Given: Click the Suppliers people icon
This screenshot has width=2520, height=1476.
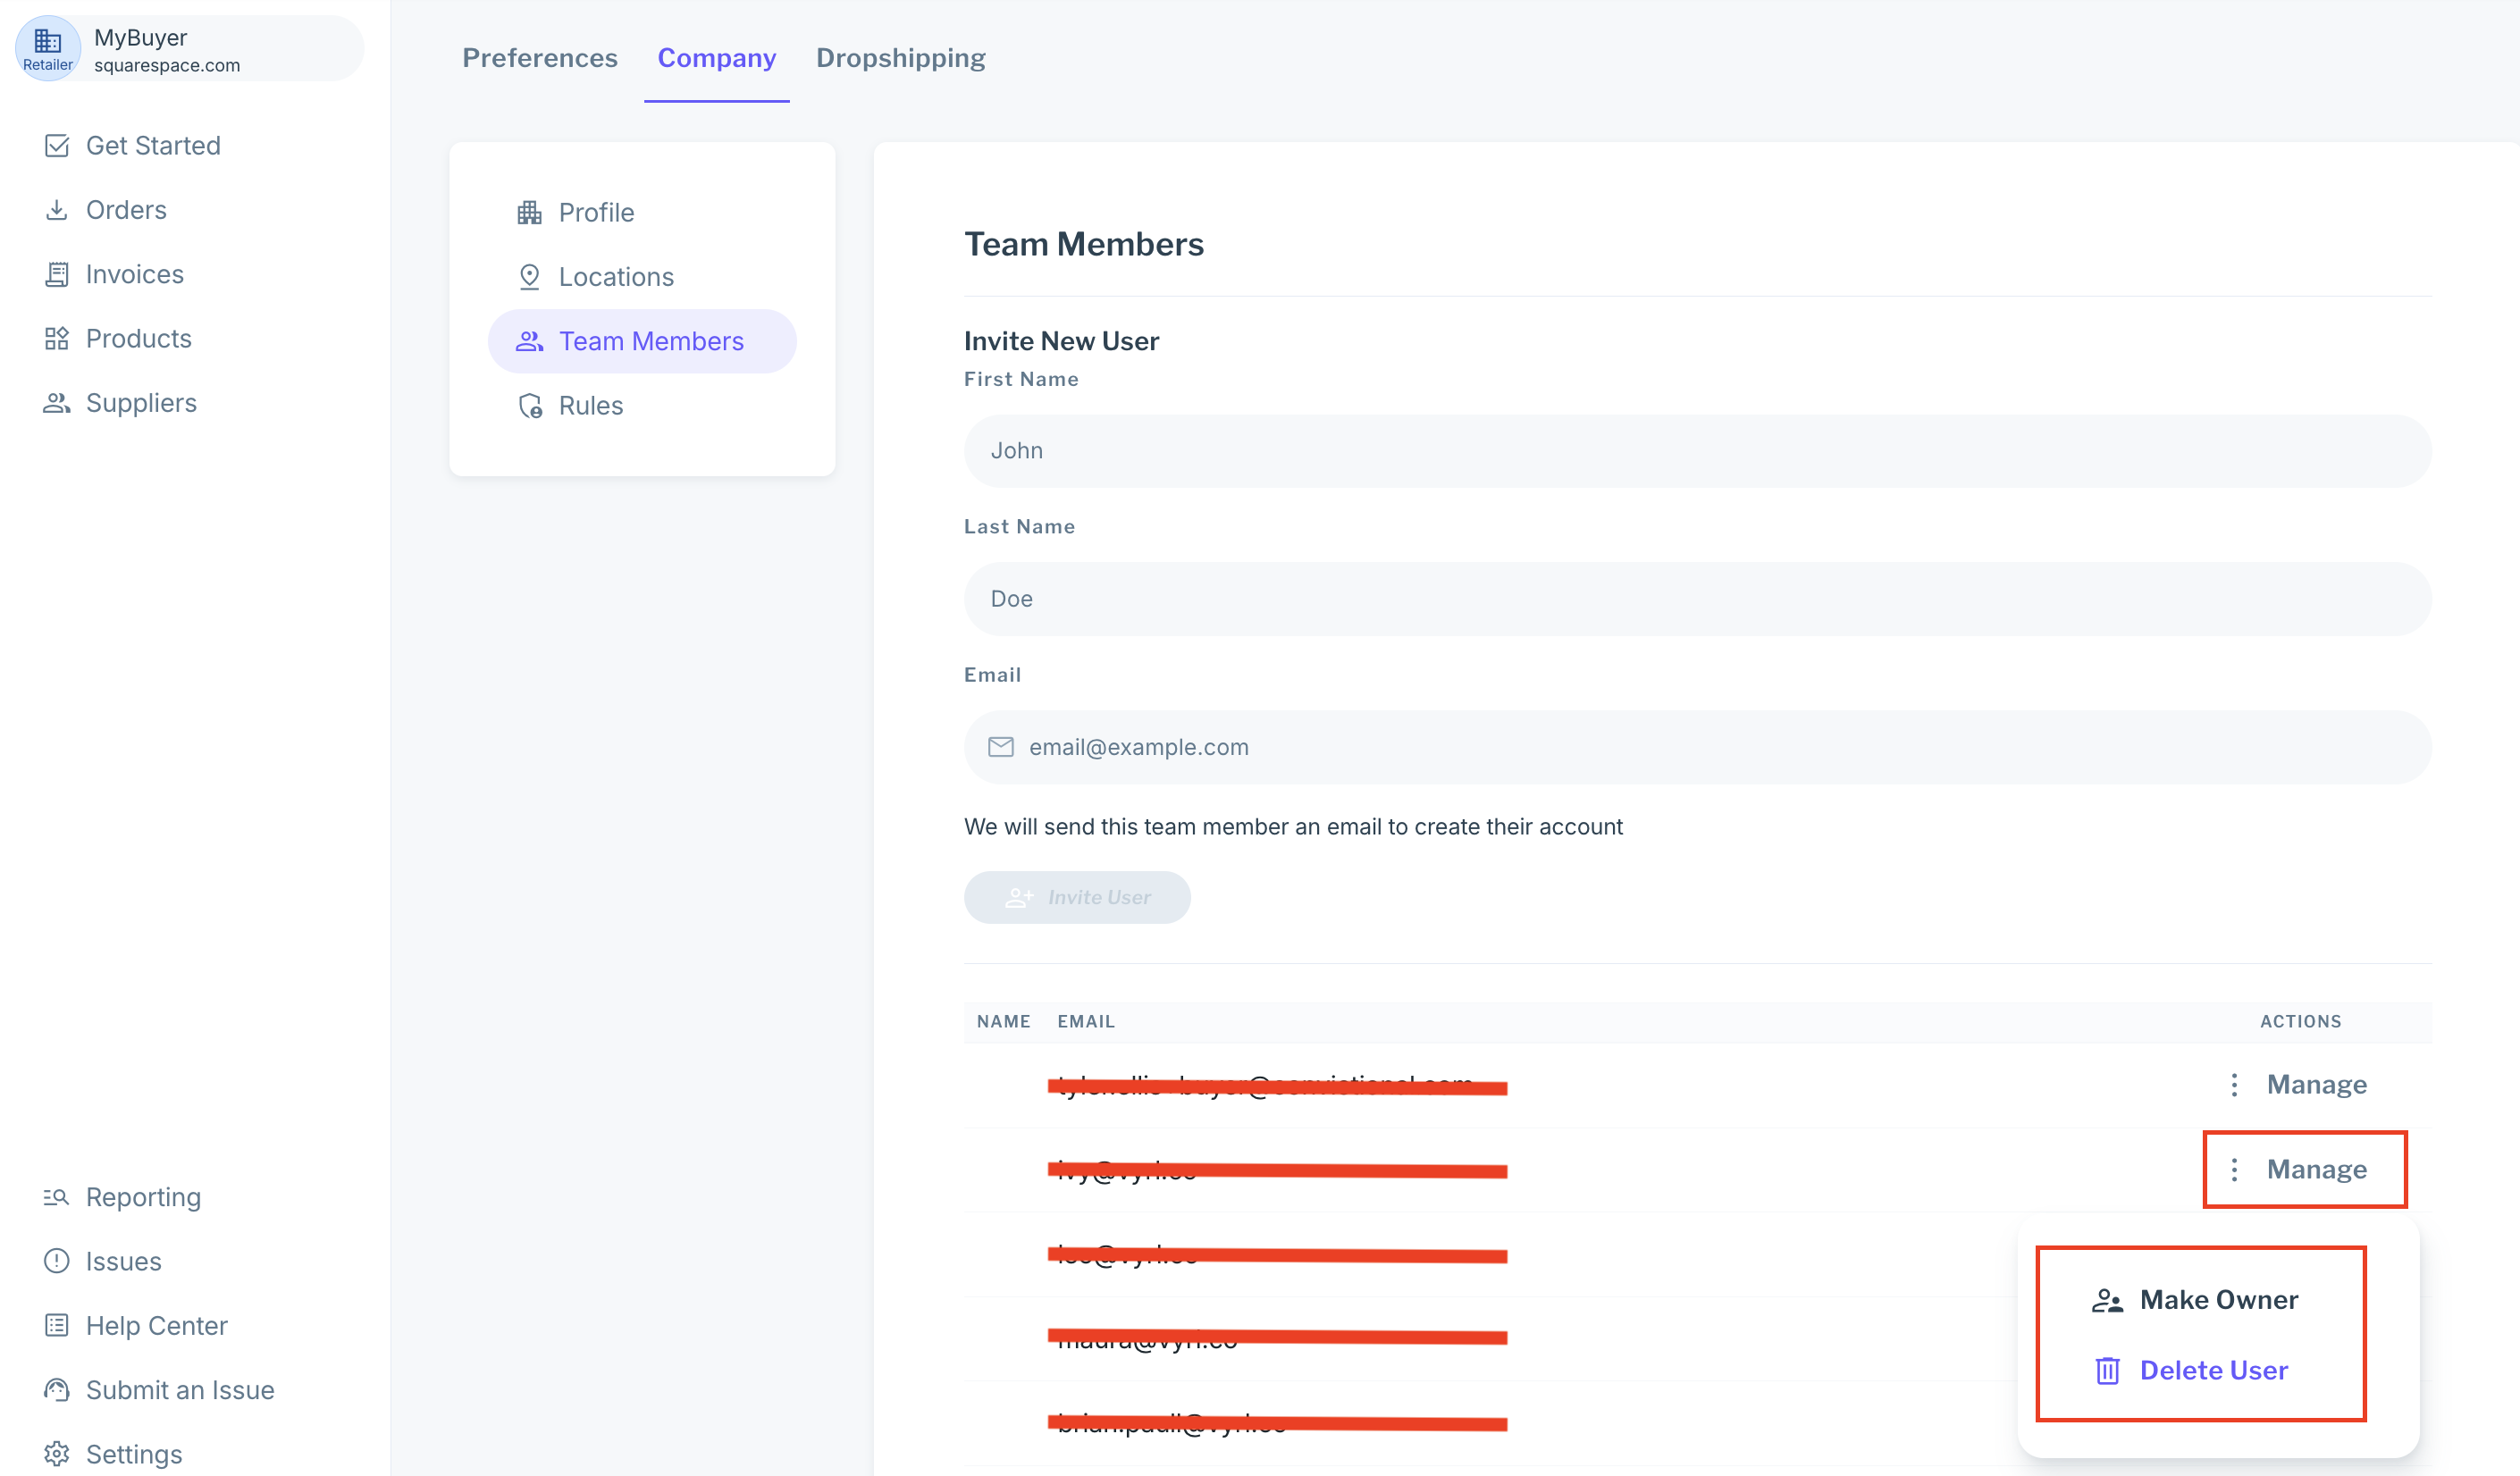Looking at the screenshot, I should coord(57,403).
